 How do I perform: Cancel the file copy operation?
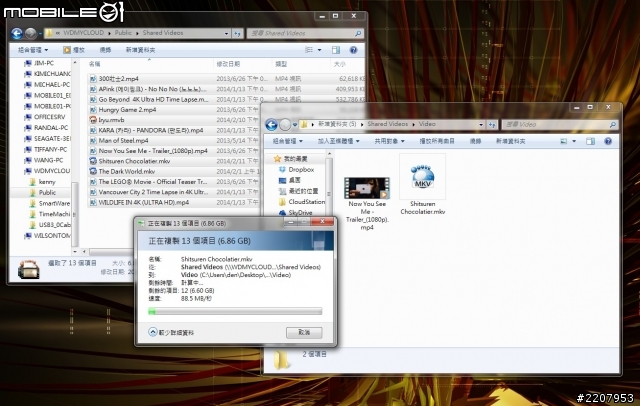click(304, 333)
